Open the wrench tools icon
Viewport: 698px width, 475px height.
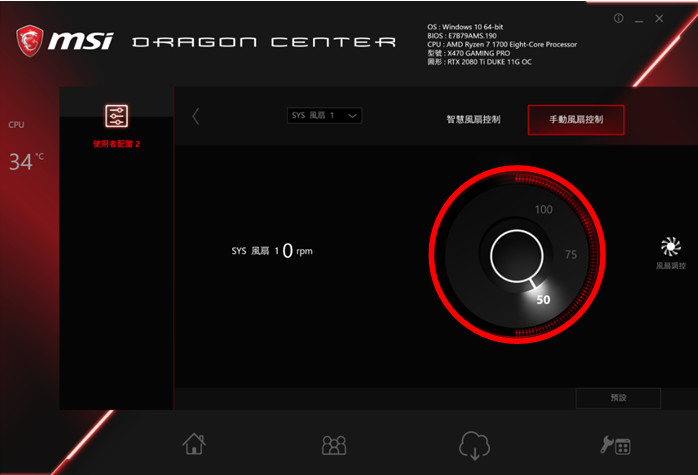pos(615,445)
